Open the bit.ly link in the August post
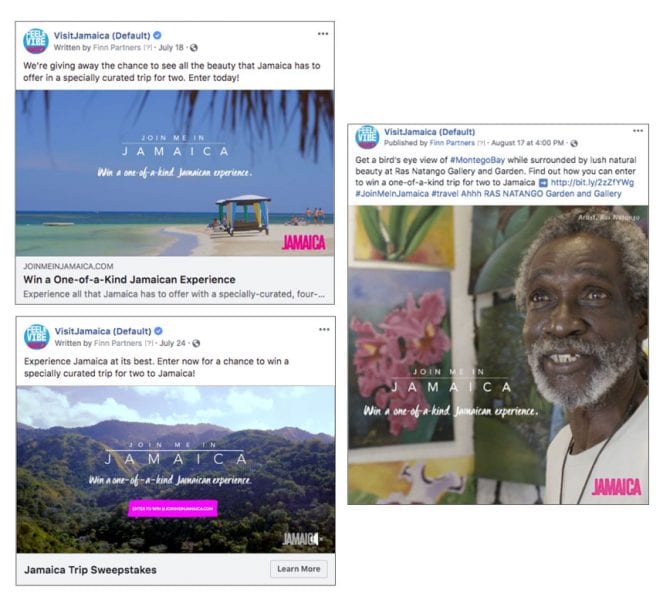This screenshot has width=663, height=600. 592,183
